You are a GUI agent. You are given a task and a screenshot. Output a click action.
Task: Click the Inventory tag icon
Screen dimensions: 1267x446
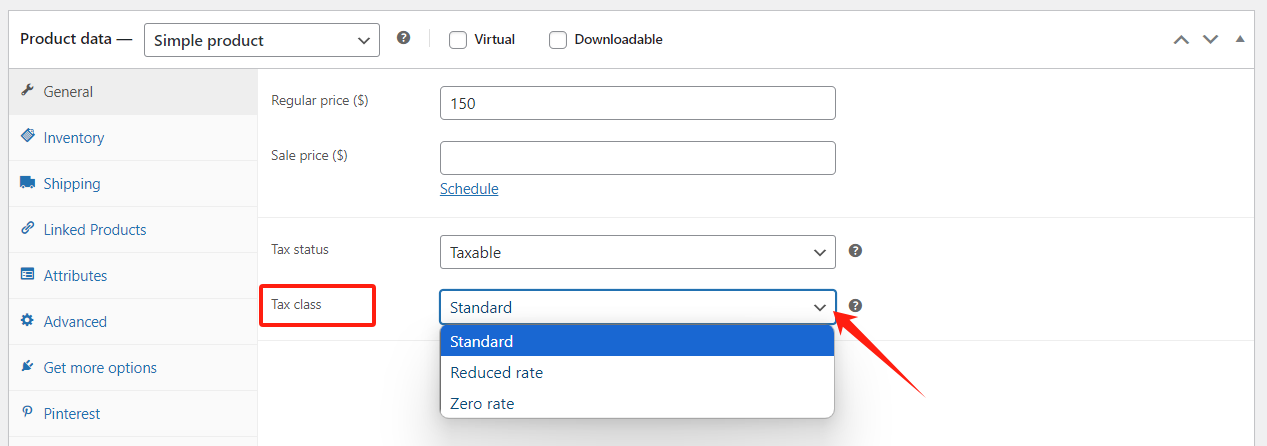point(27,137)
